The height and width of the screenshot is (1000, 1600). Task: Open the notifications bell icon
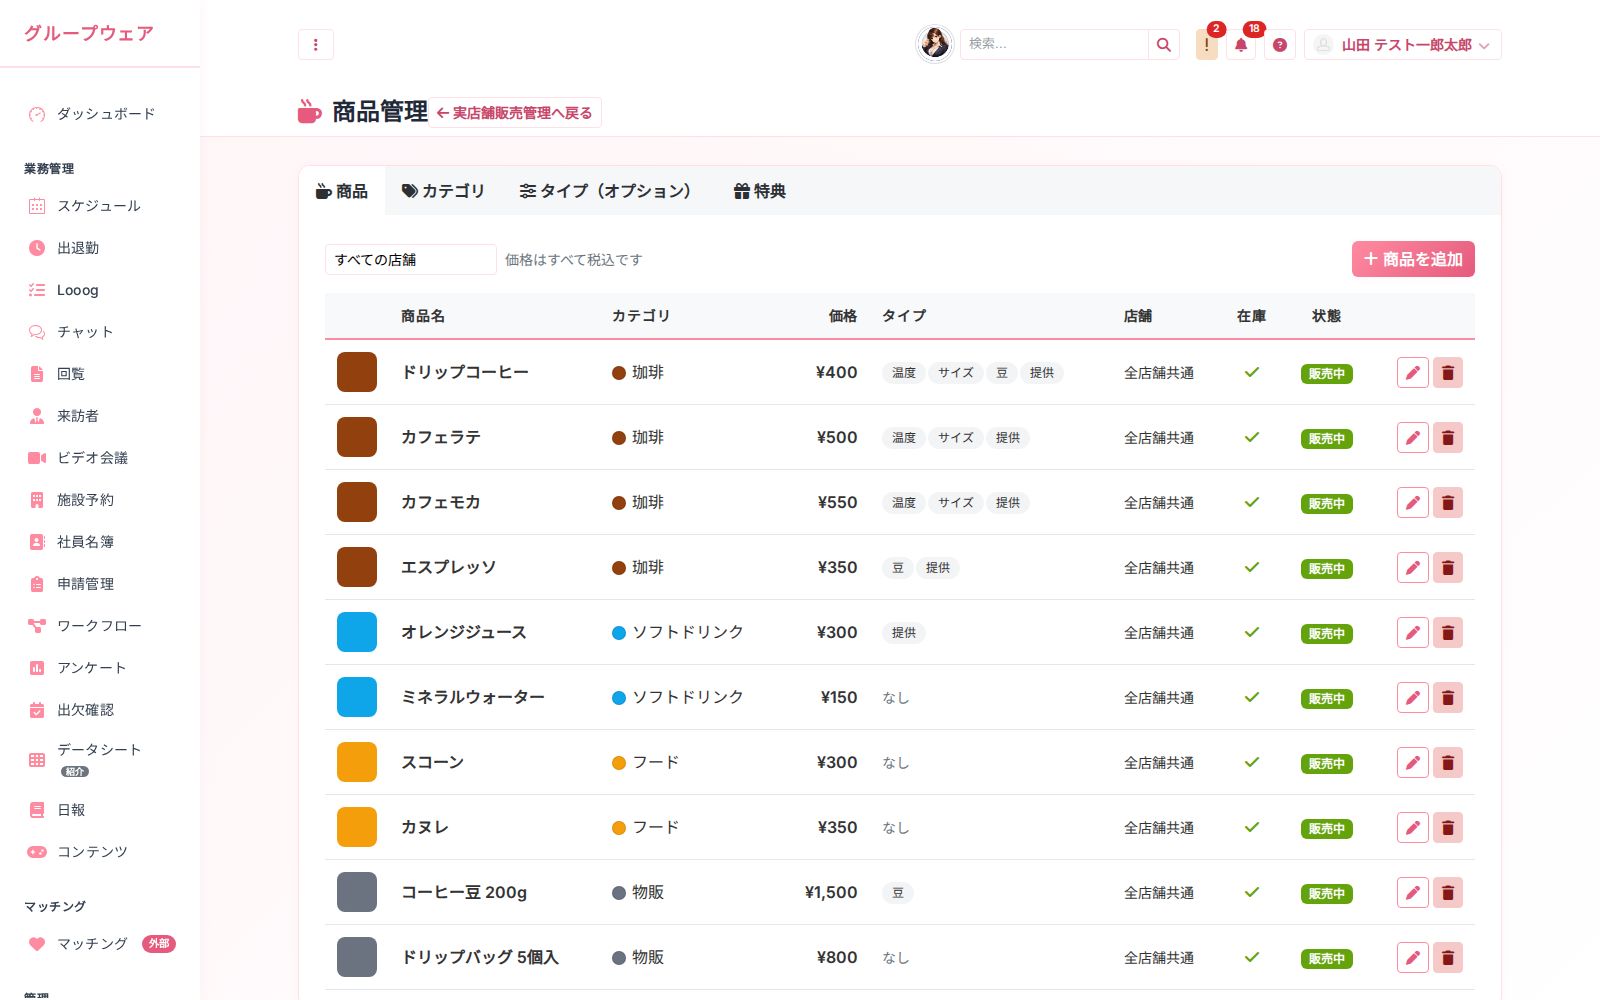[x=1241, y=45]
